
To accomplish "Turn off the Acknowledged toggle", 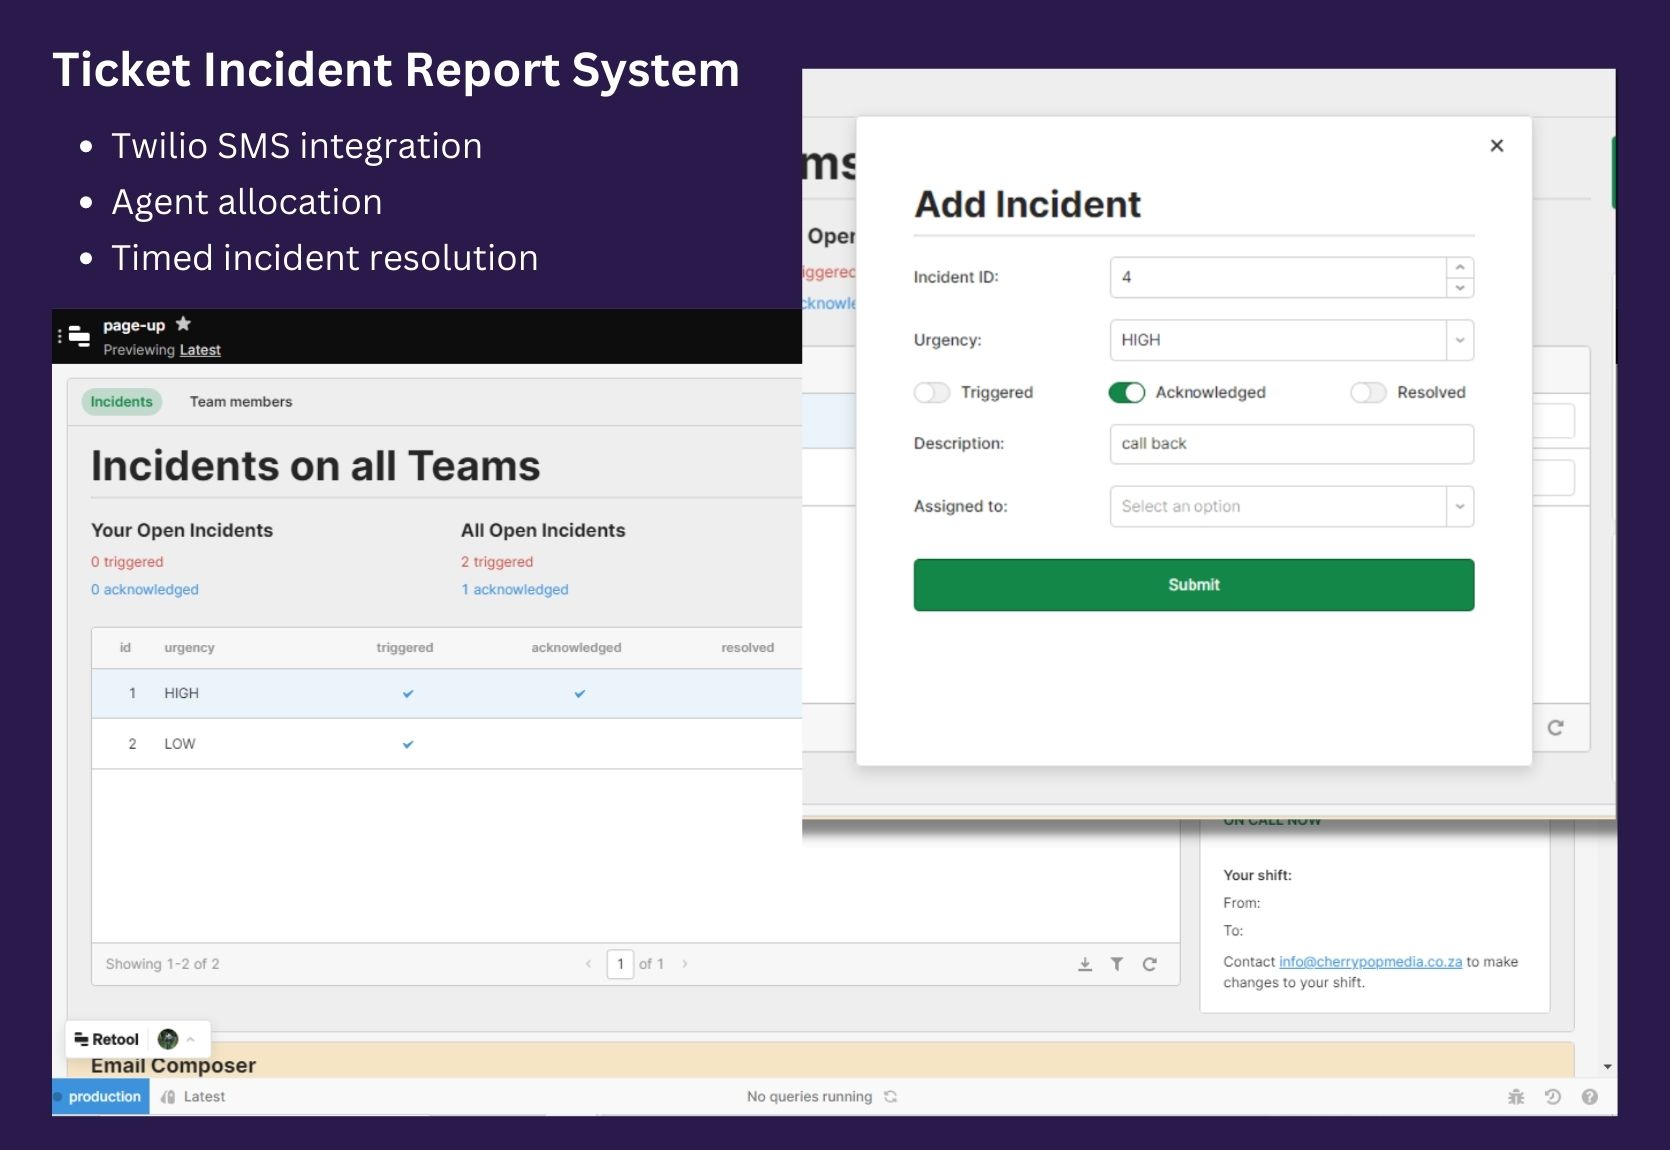I will point(1127,393).
